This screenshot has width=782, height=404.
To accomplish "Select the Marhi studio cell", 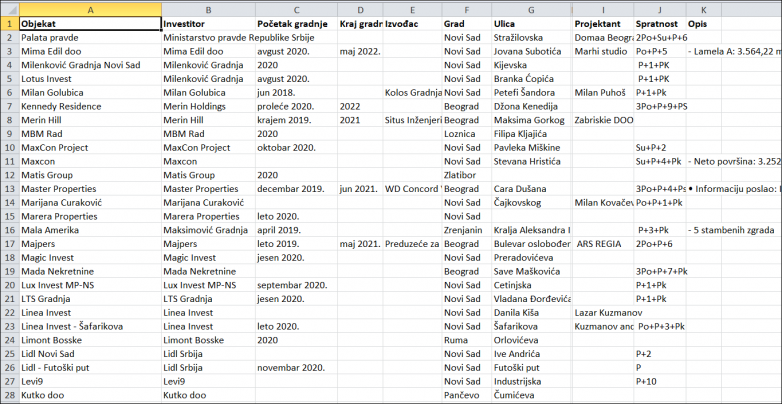I will (x=602, y=50).
